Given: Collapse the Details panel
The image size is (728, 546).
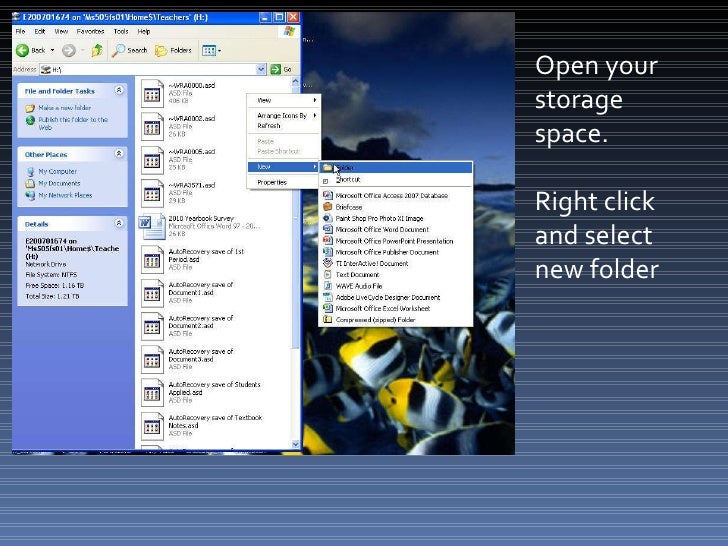Looking at the screenshot, I should [x=120, y=224].
